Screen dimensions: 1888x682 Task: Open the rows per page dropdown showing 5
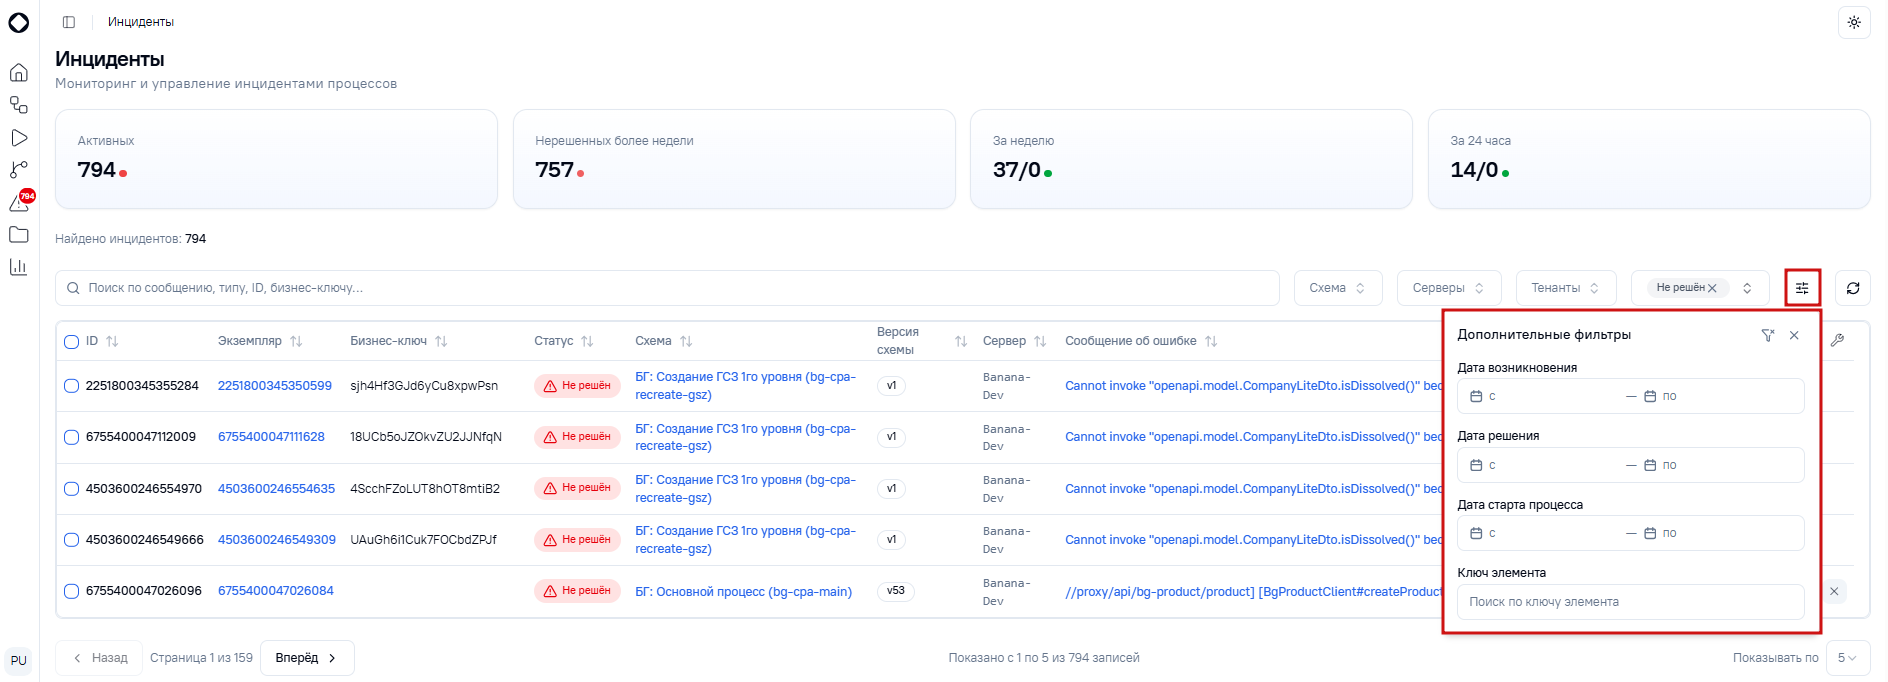(x=1847, y=658)
